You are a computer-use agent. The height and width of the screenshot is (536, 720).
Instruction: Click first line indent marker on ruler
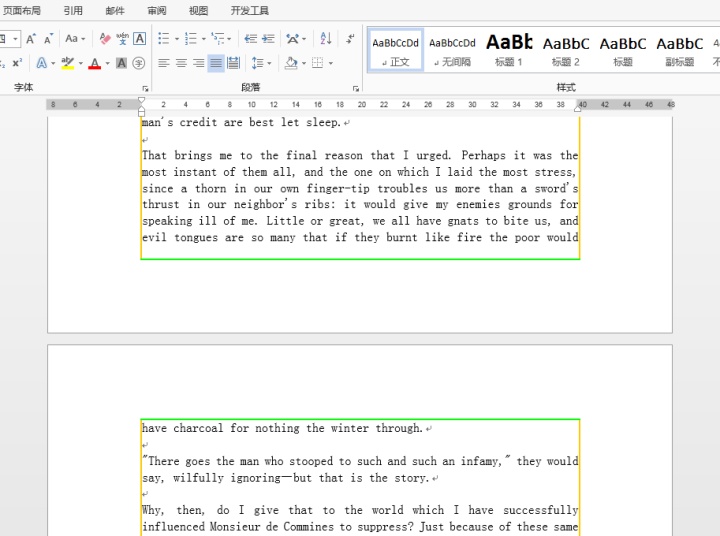(x=141, y=100)
